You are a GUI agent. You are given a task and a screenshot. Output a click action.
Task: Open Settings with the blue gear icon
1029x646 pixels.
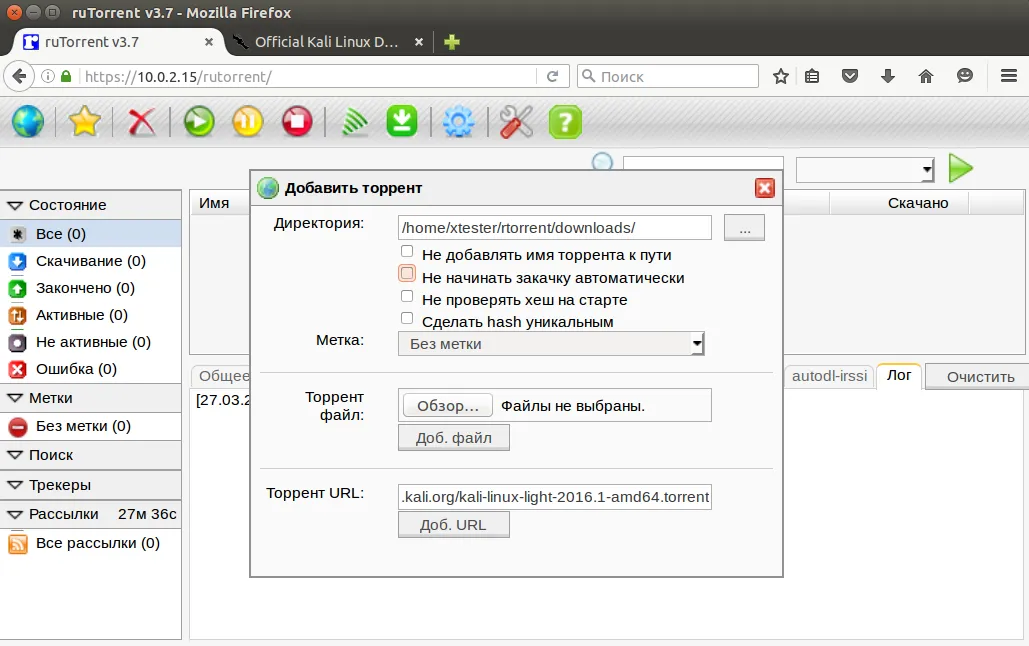point(458,122)
